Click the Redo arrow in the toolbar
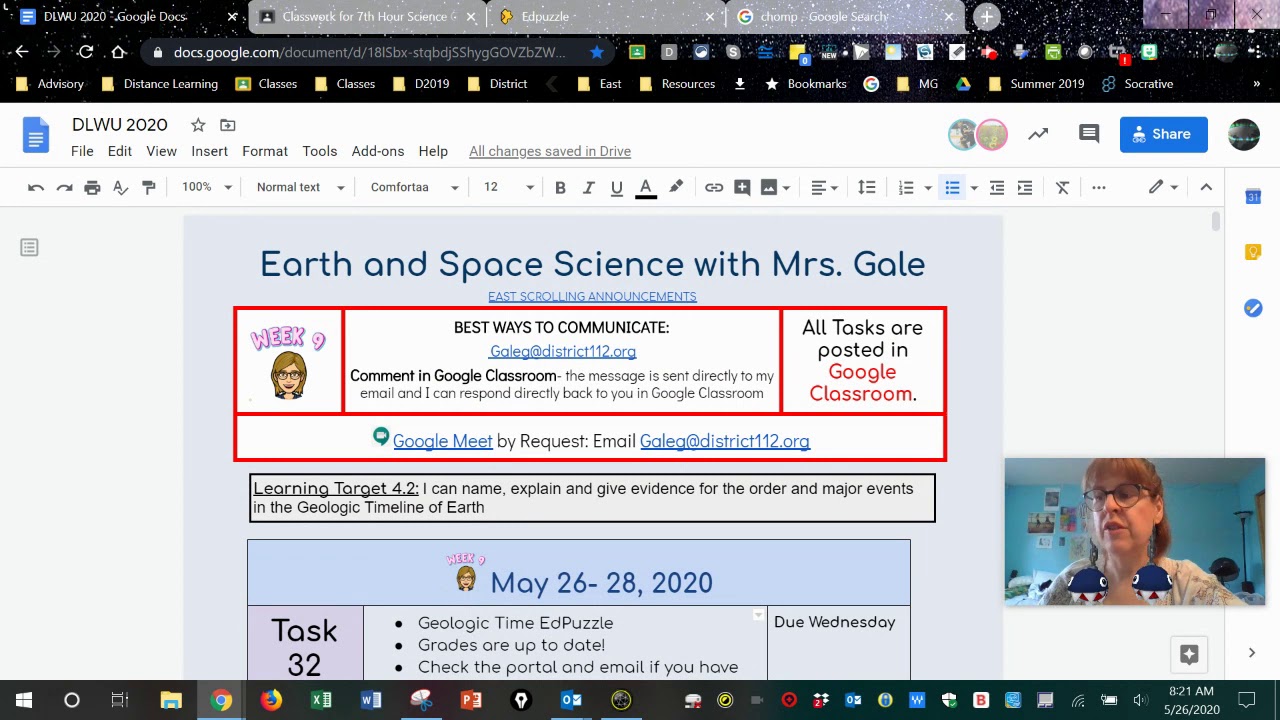1280x720 pixels. click(x=64, y=187)
